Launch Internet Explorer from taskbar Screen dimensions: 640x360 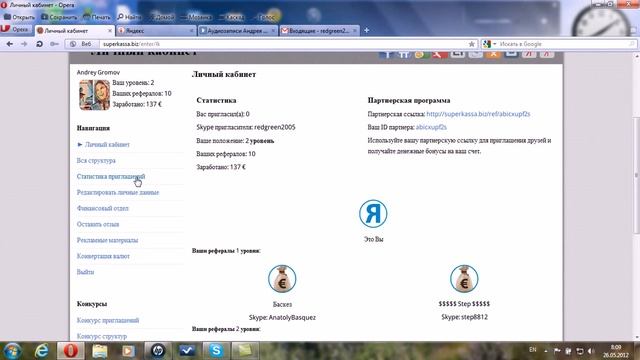(x=42, y=350)
